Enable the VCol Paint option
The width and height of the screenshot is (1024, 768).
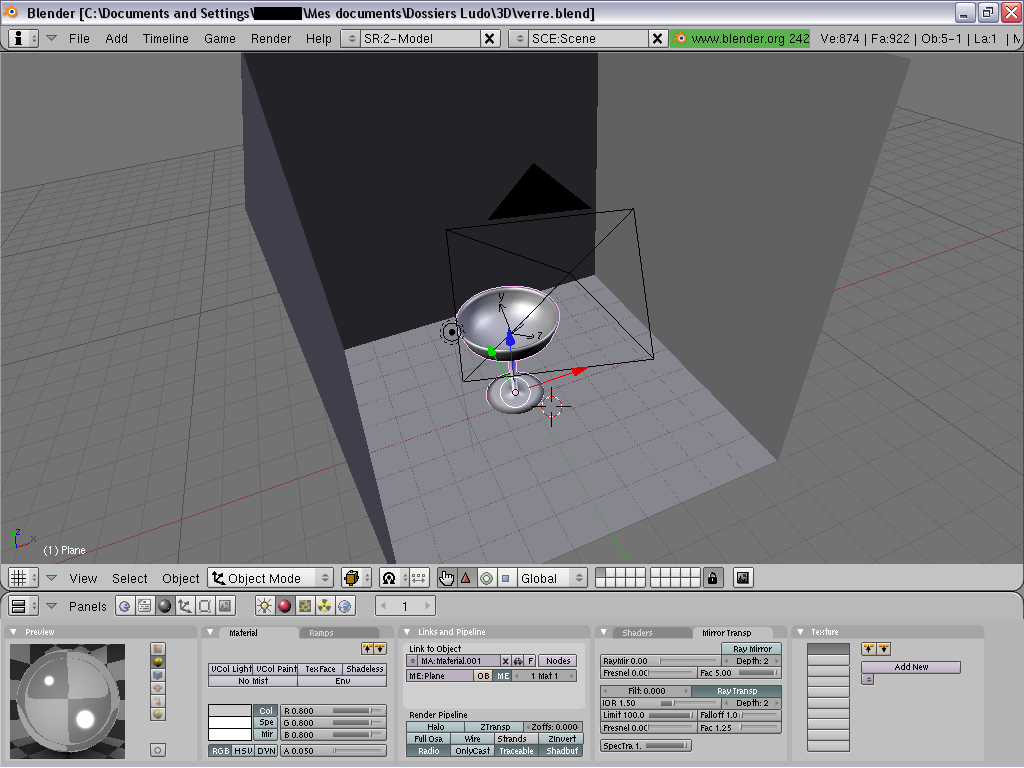[276, 669]
